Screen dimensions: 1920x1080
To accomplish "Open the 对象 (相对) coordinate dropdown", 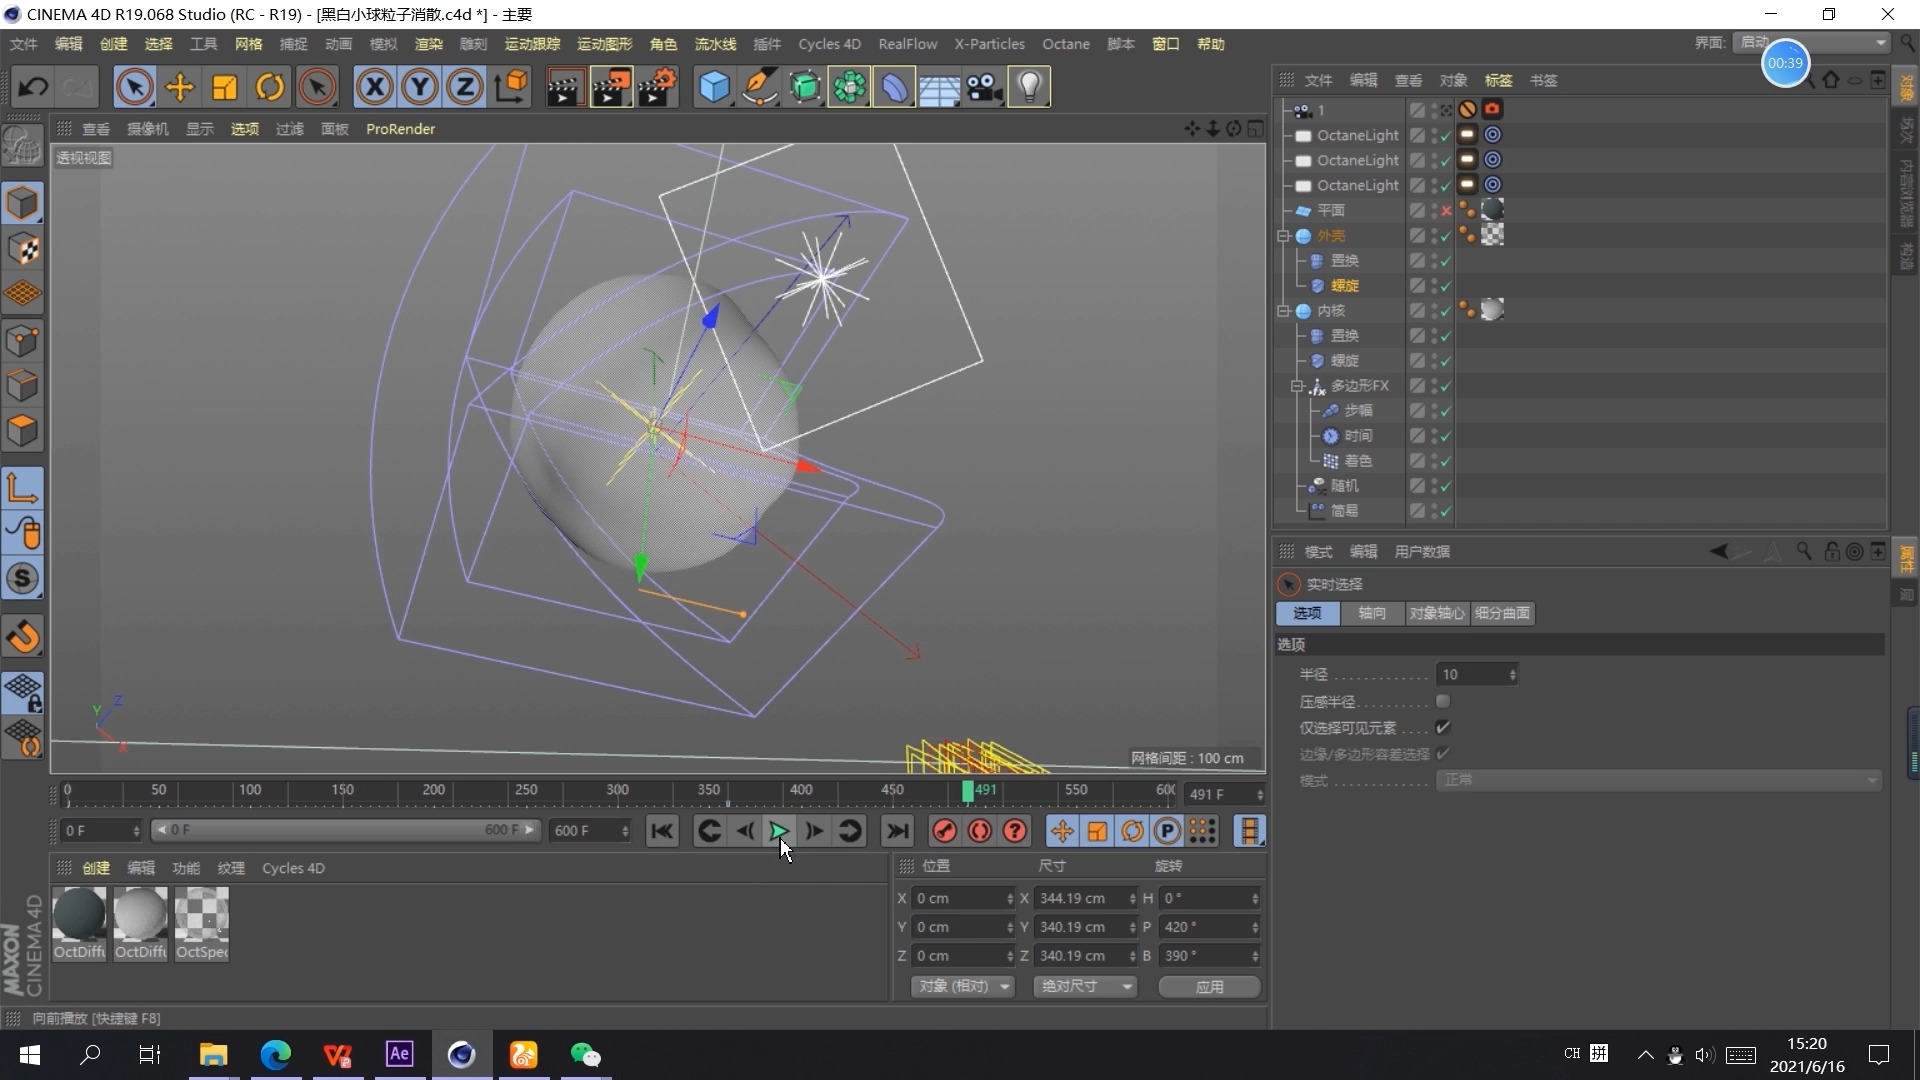I will pos(962,986).
